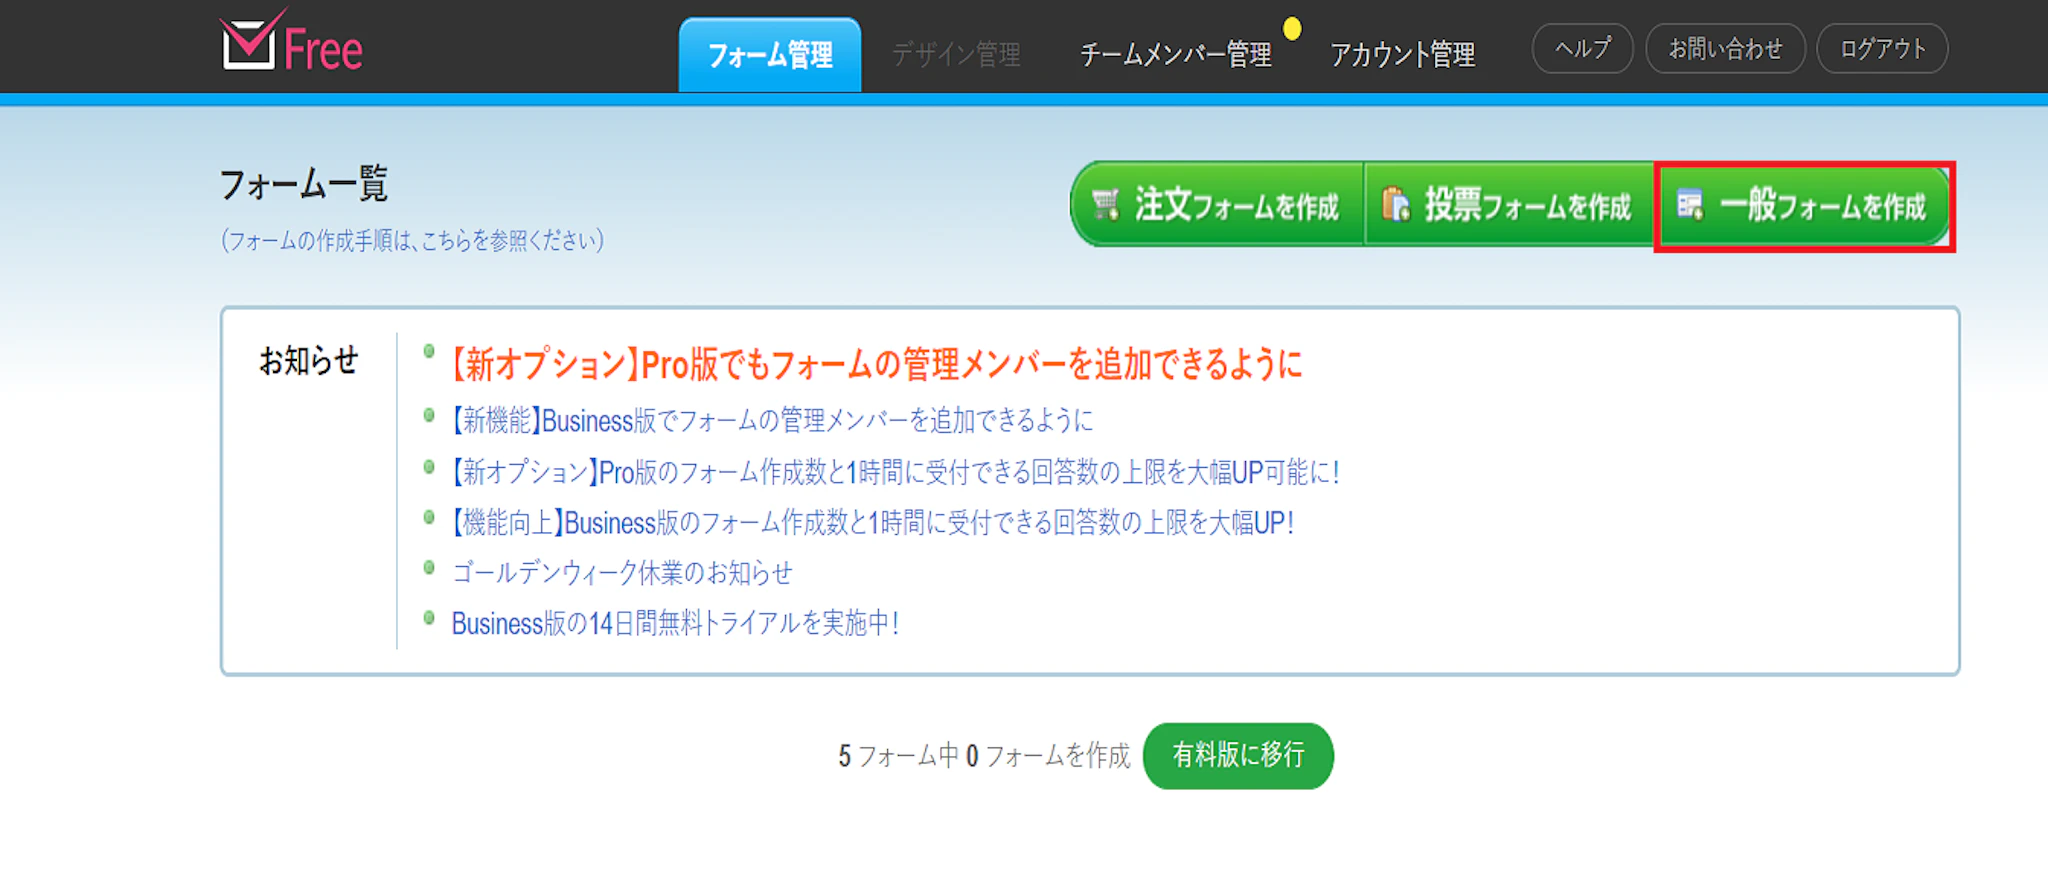Open the フォーム管理 tab
The width and height of the screenshot is (2048, 872).
[769, 55]
